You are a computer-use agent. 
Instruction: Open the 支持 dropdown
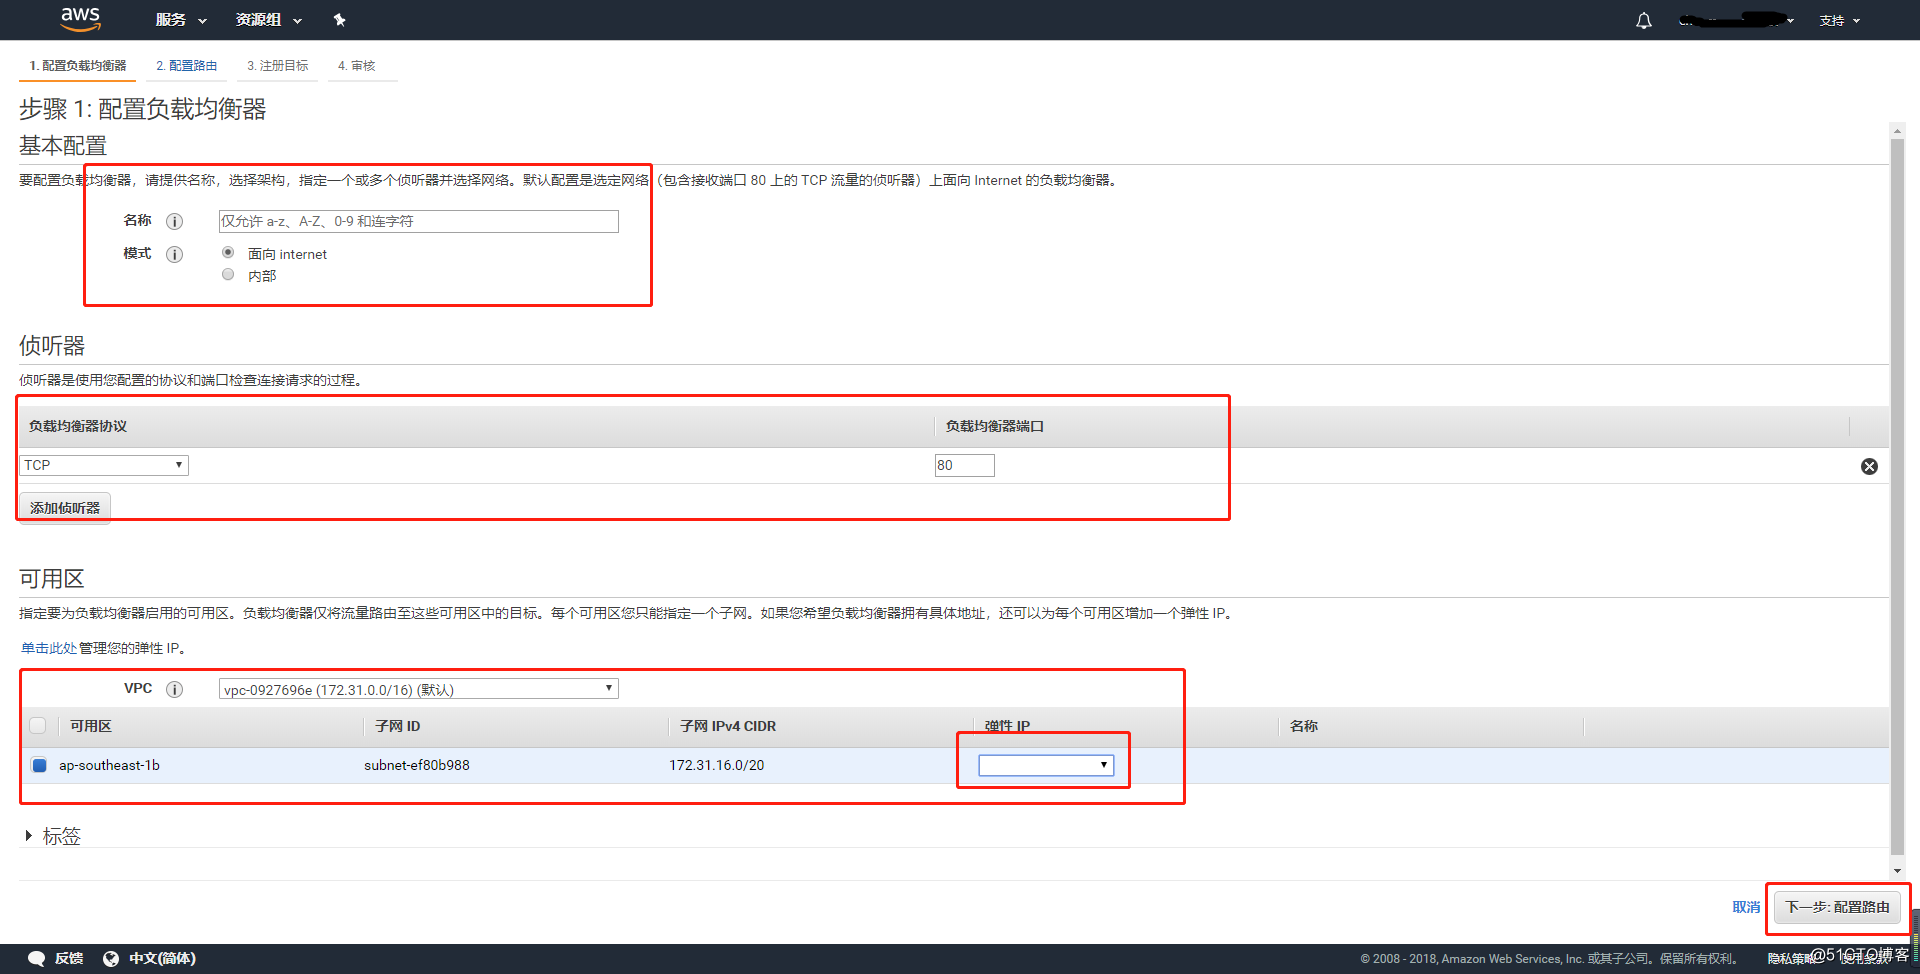pyautogui.click(x=1839, y=20)
